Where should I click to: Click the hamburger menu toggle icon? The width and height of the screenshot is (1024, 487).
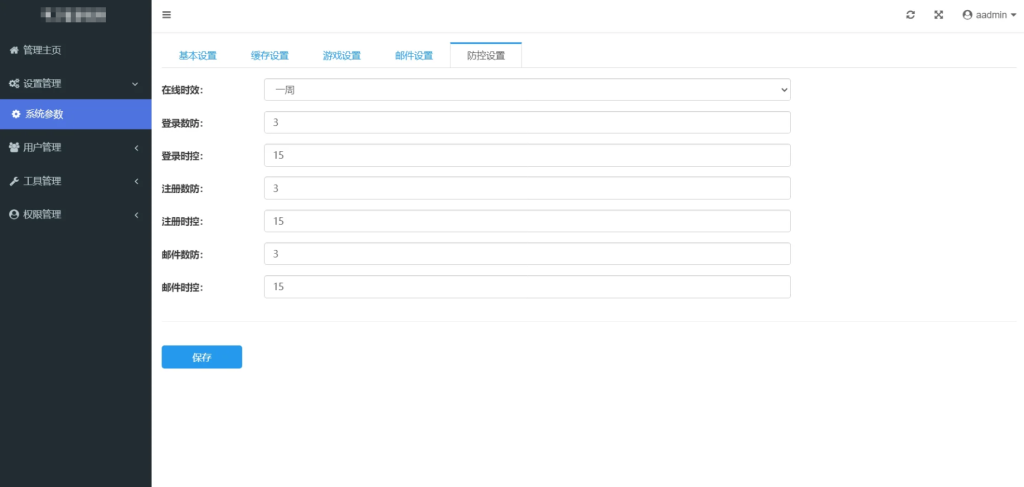[166, 15]
